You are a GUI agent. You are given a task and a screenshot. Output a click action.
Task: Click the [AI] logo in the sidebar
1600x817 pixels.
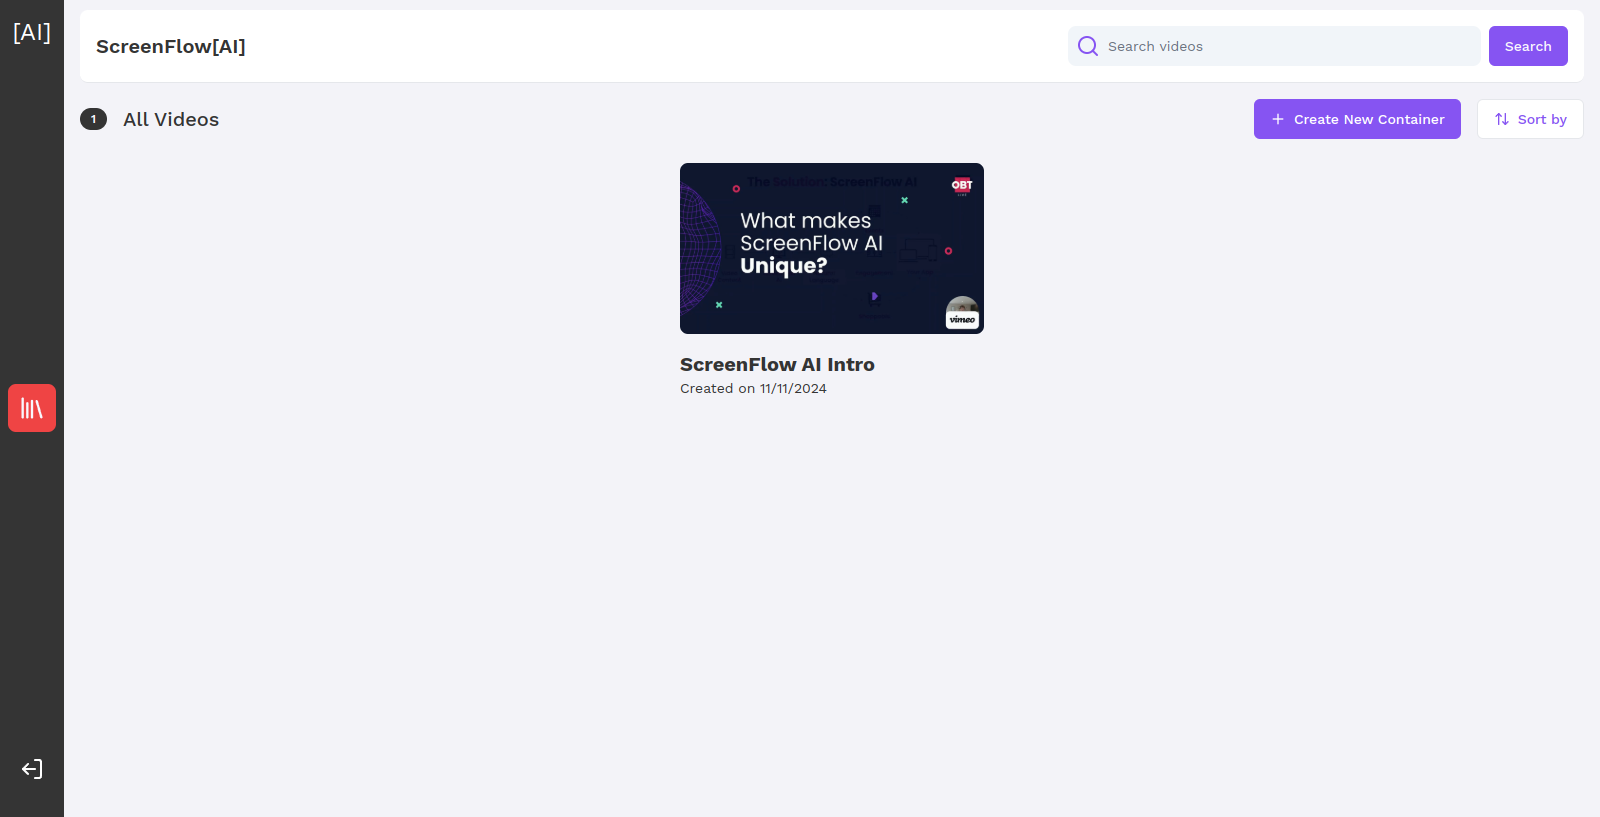[32, 32]
